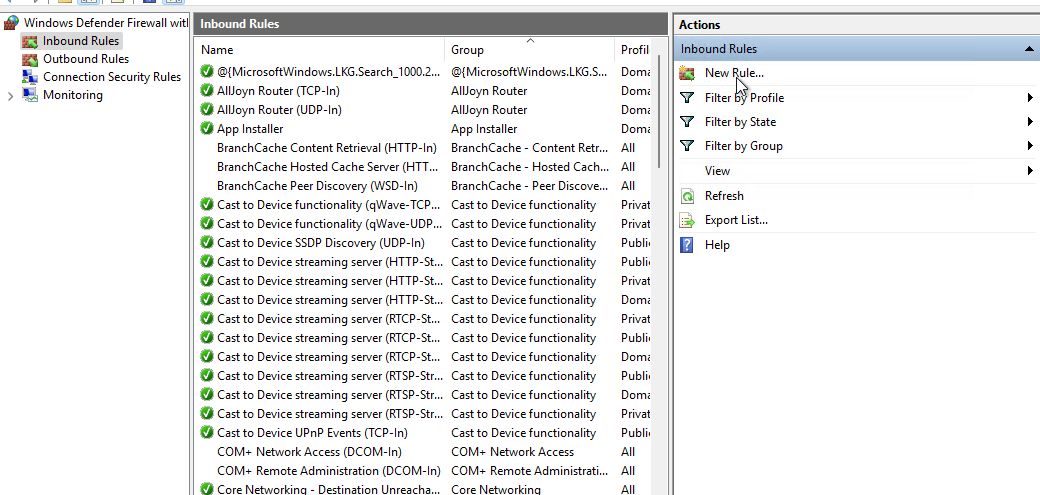Click check icon for Cast to Device SSDP Discovery
Screen dimensions: 1040x495
(x=207, y=243)
